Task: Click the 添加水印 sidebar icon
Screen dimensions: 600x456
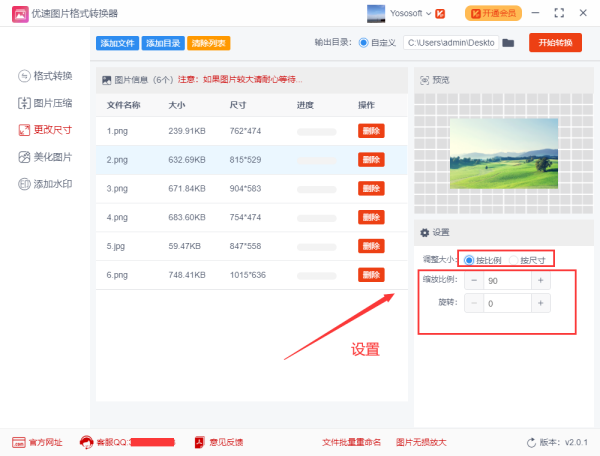Action: [25, 184]
